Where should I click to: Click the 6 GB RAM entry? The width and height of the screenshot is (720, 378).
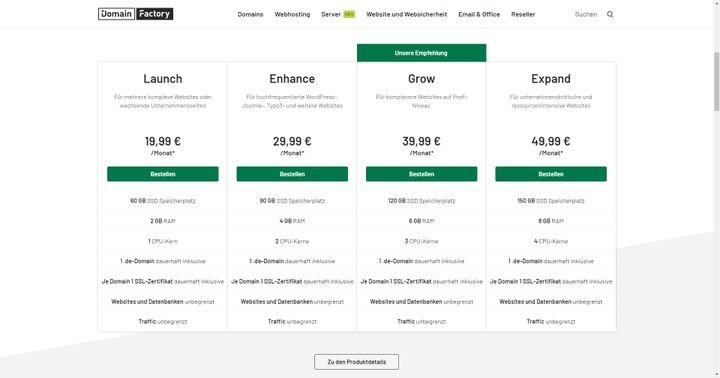click(x=422, y=221)
